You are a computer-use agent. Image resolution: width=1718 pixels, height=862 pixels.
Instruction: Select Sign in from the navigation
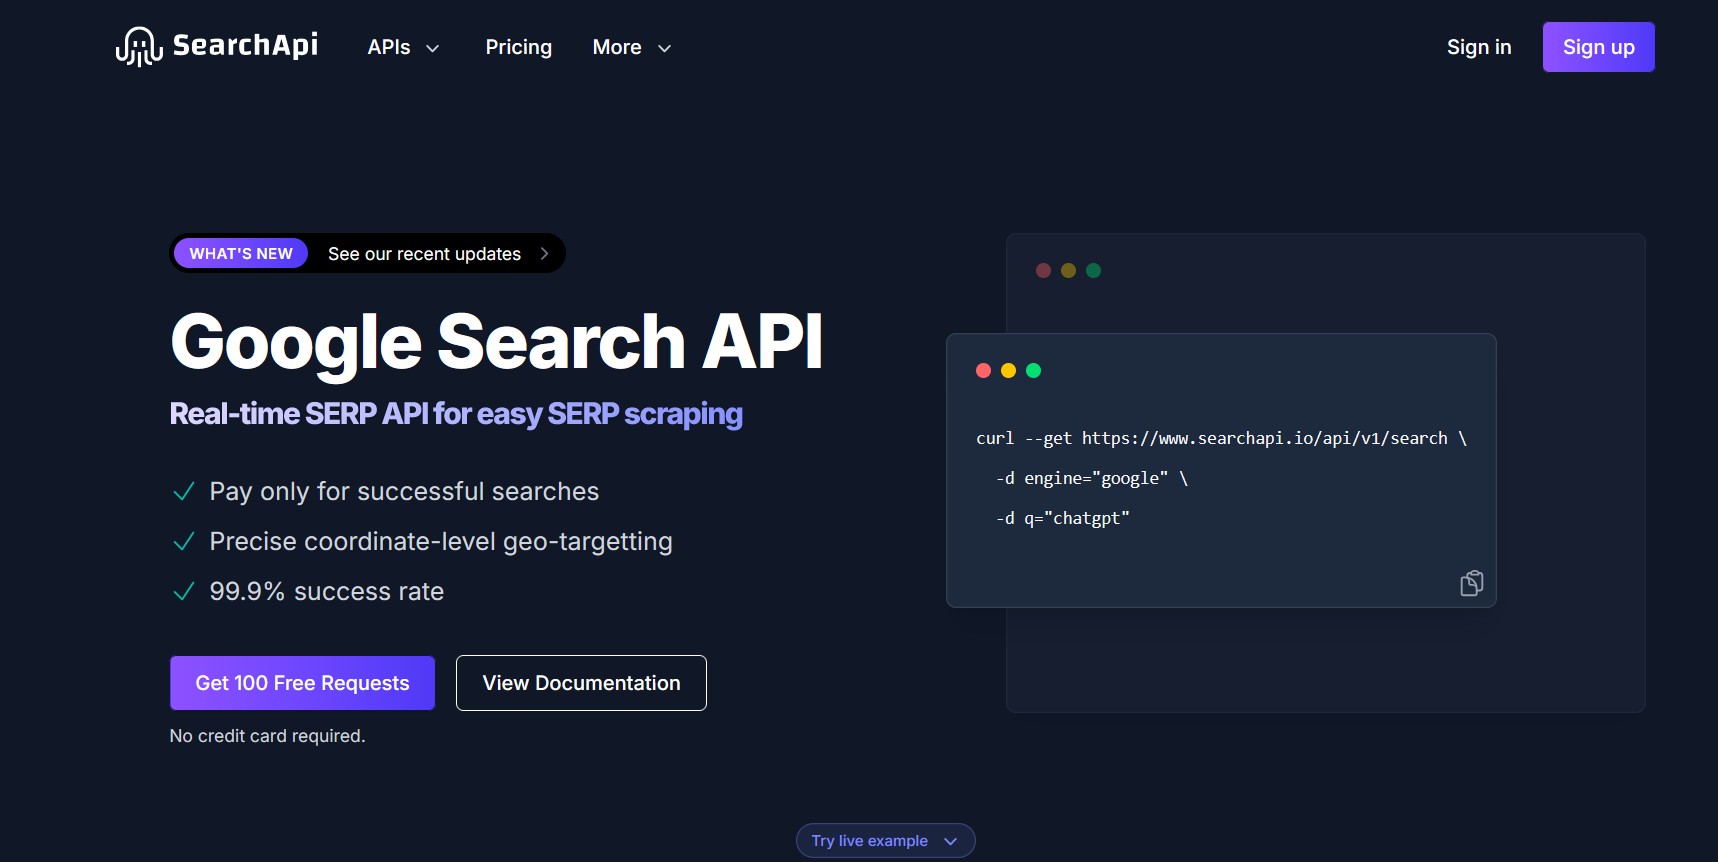point(1479,46)
